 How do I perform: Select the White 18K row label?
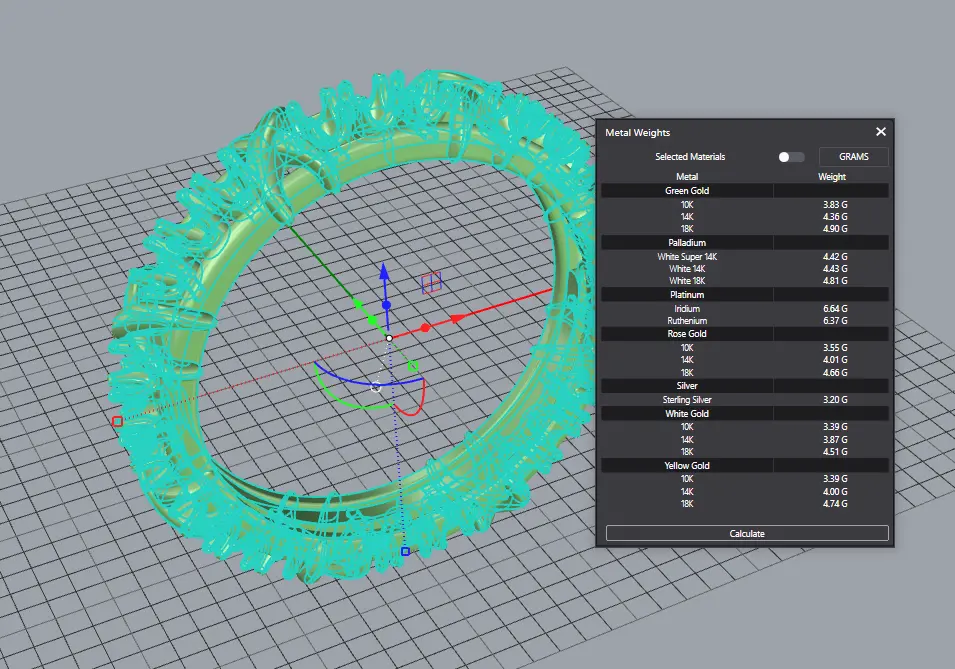[687, 281]
